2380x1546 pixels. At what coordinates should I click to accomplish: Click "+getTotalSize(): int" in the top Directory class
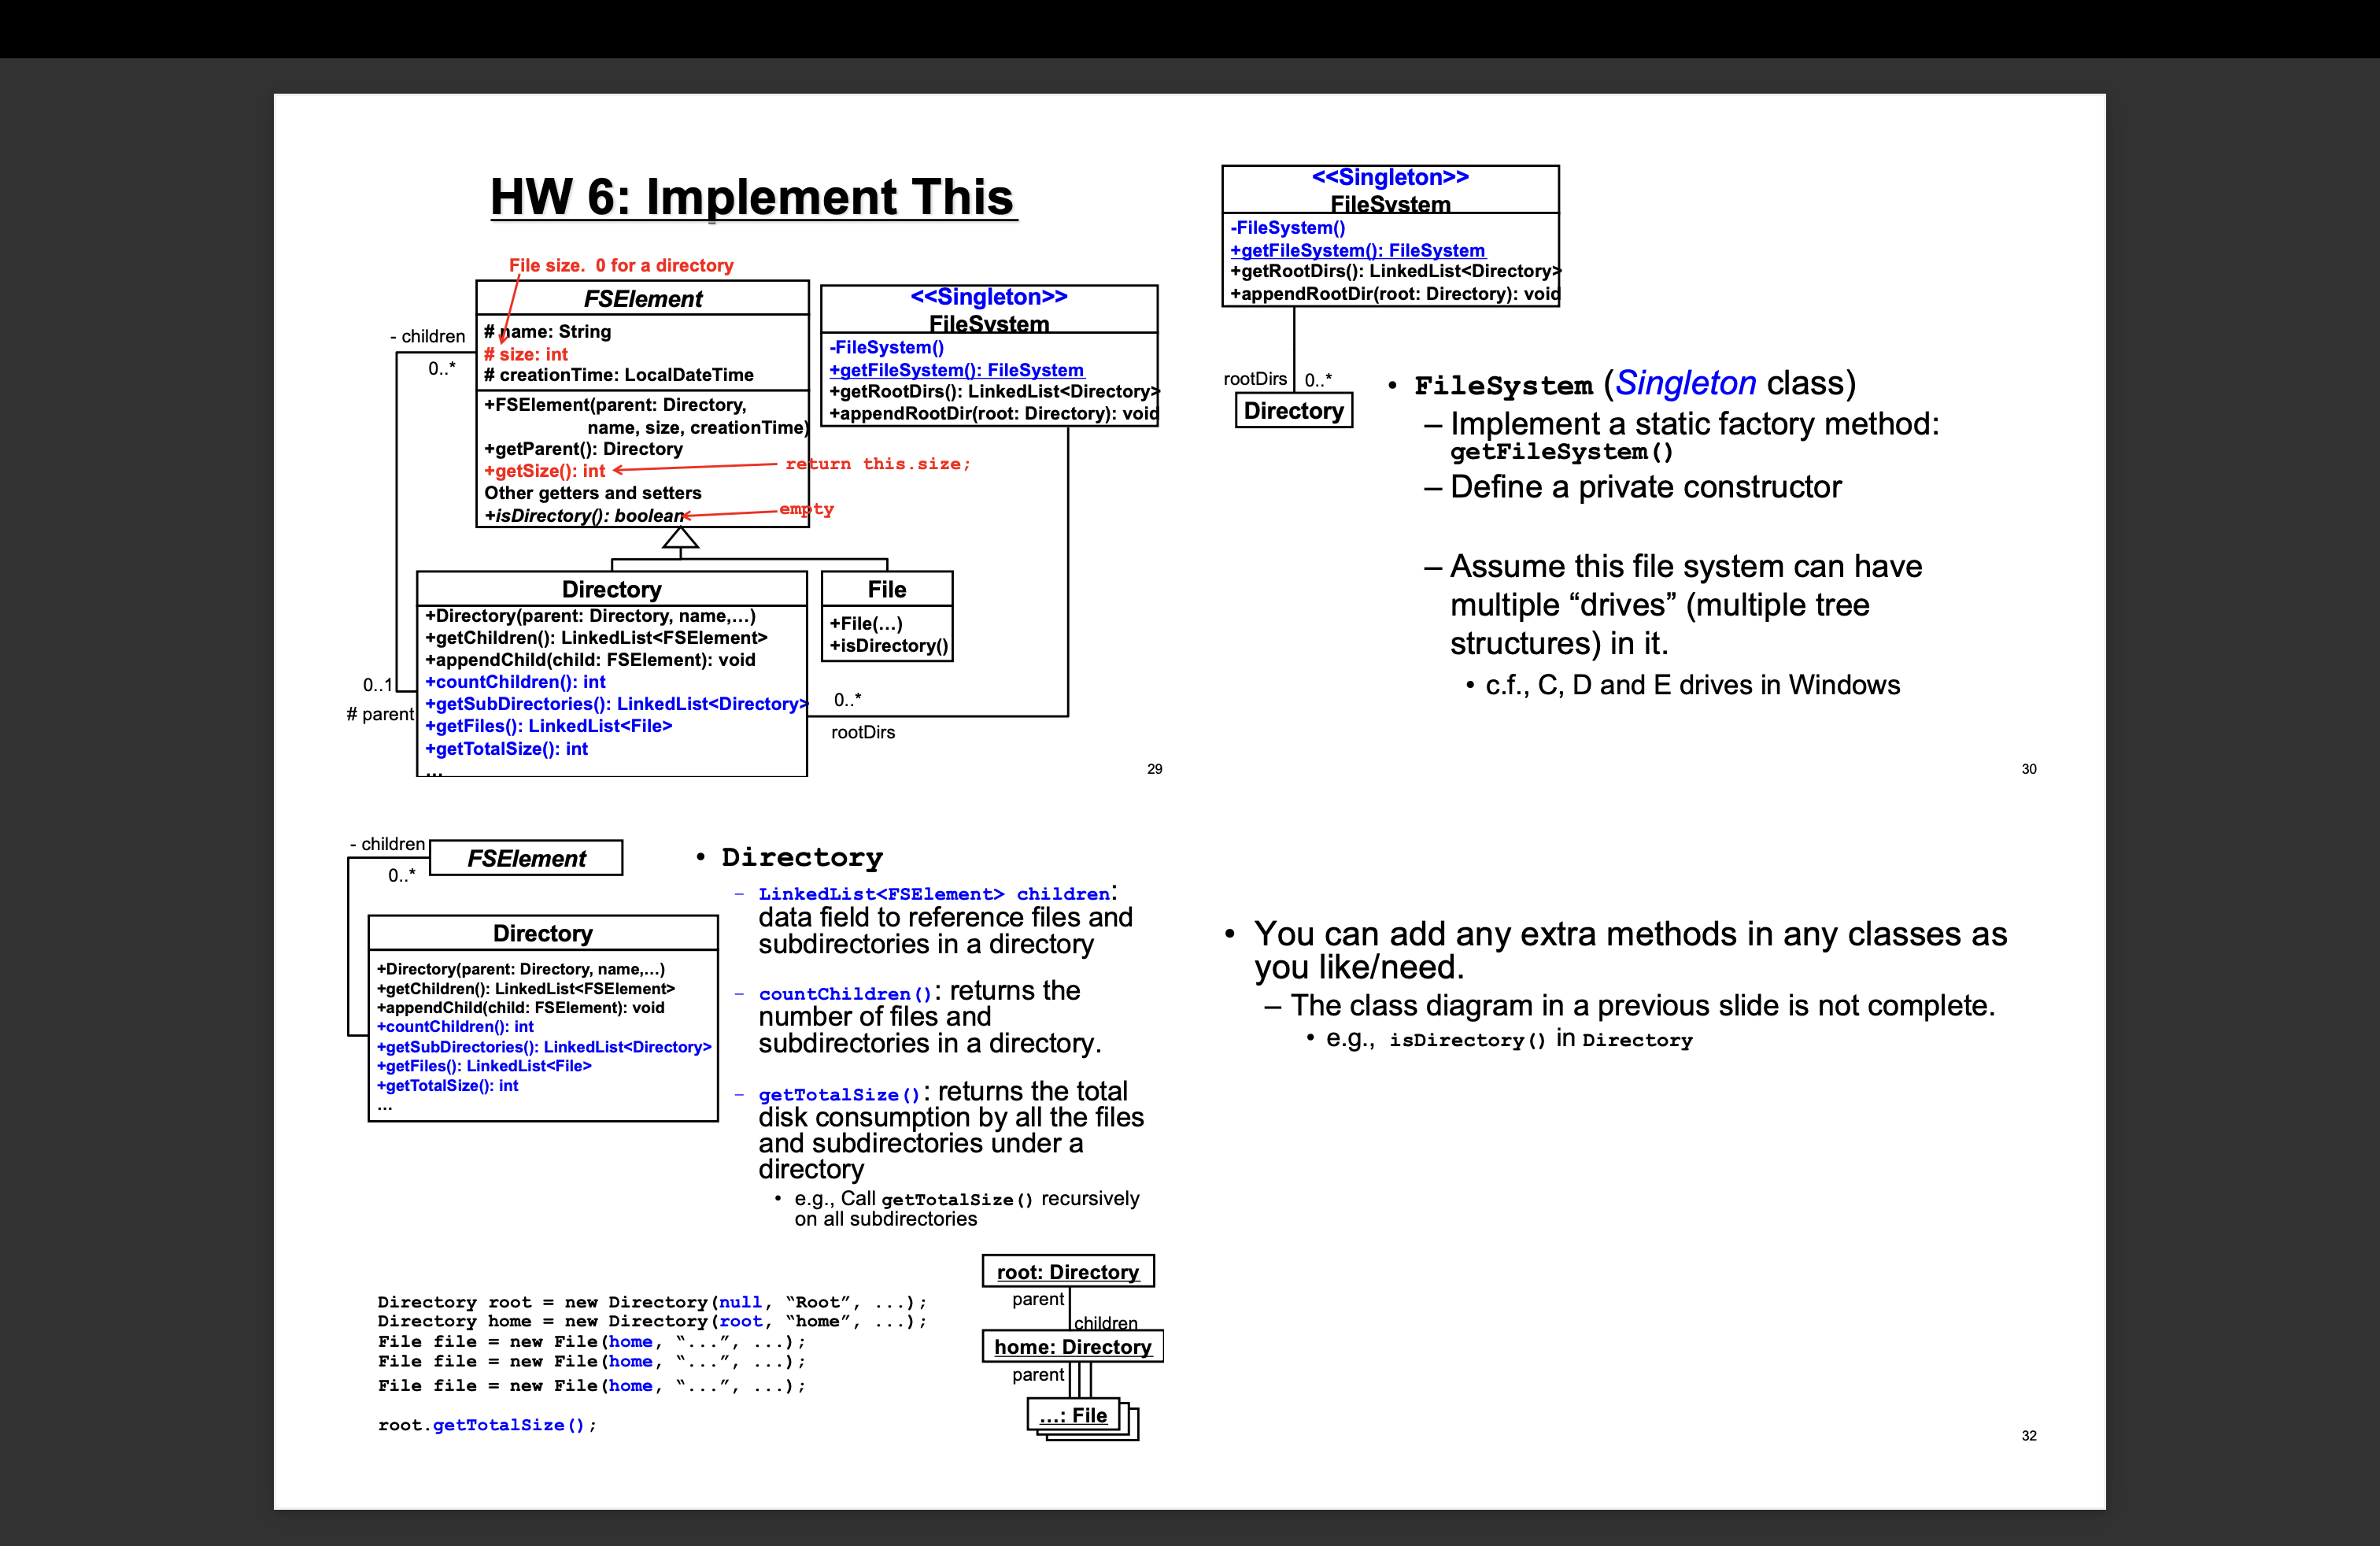click(x=507, y=749)
